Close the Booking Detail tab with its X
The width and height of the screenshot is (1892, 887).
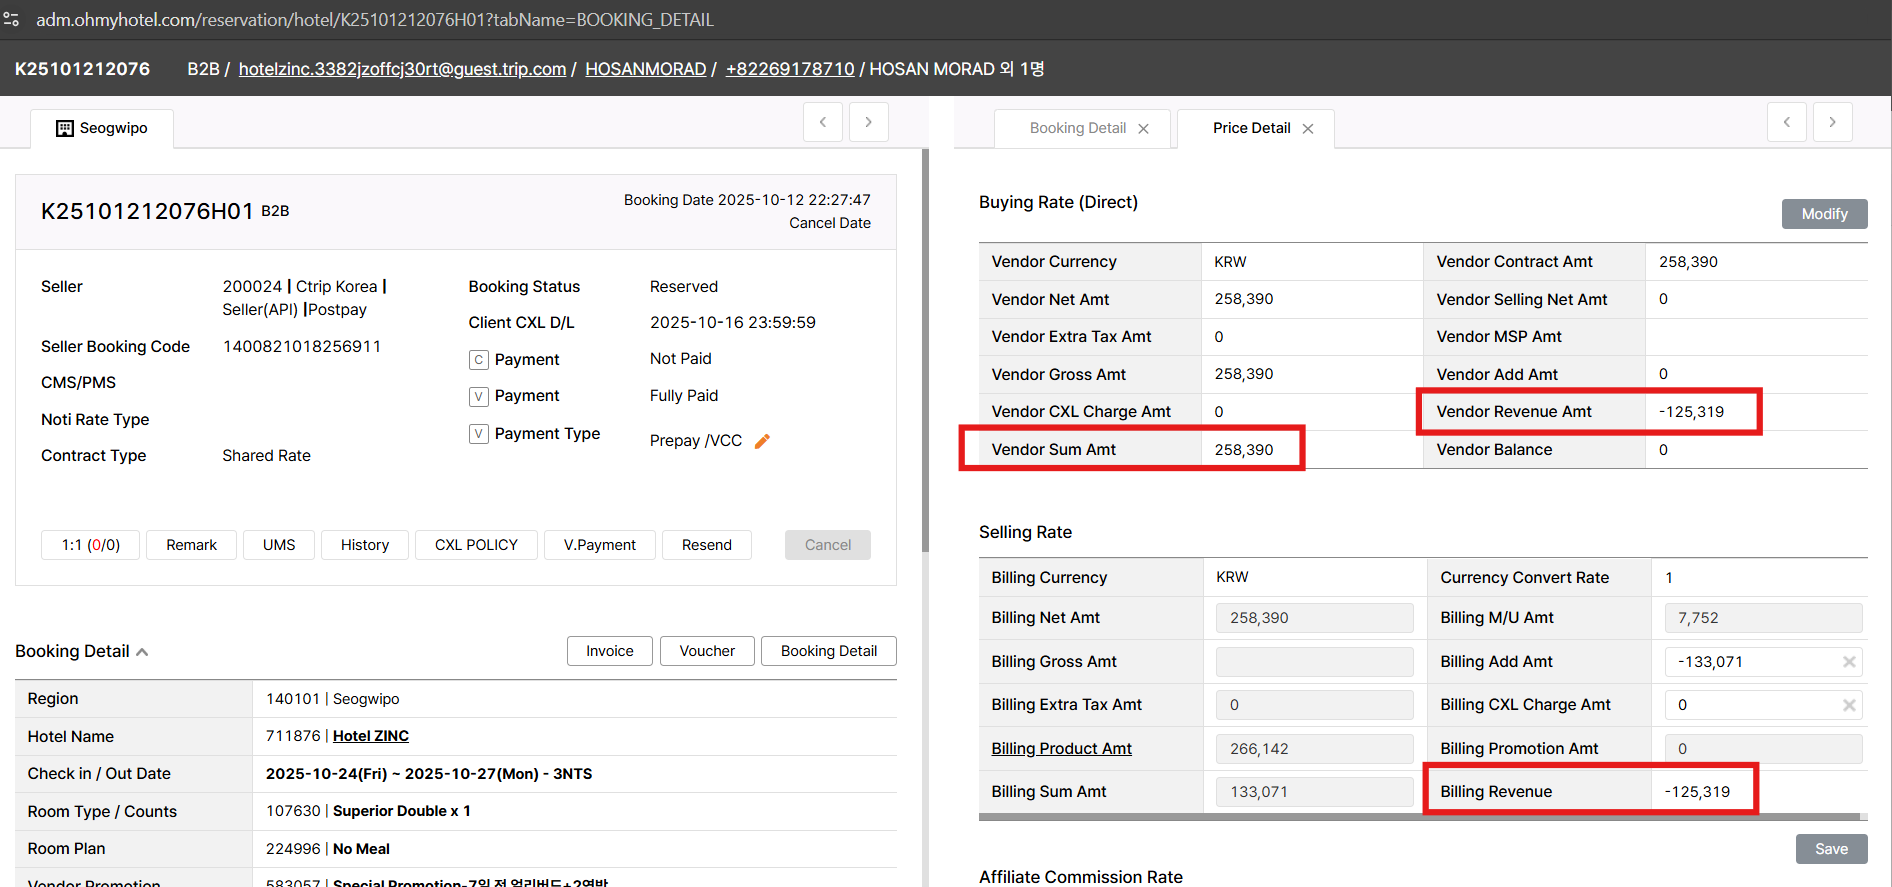1143,129
